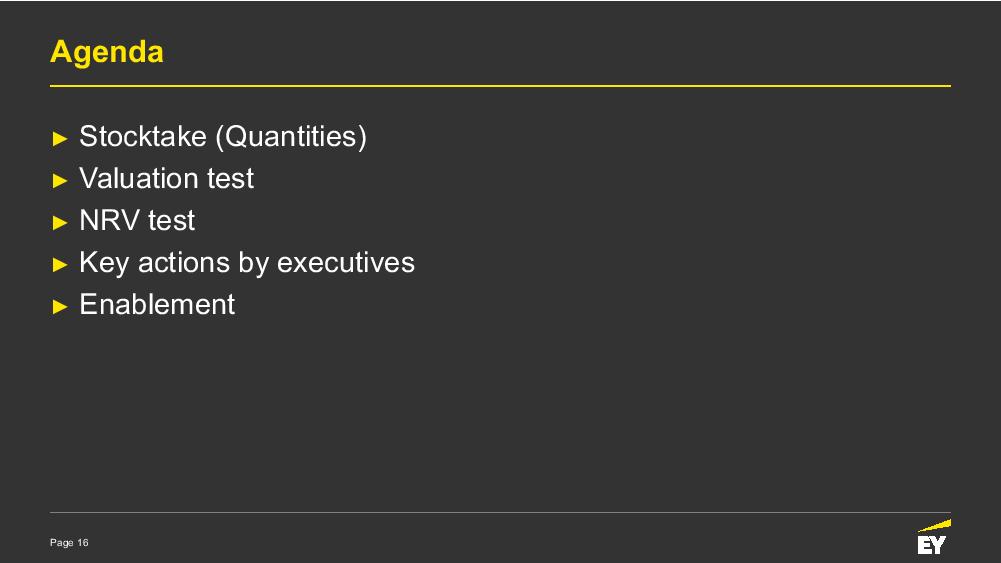Click the yellow line under Agenda title
This screenshot has width=1001, height=563.
(x=500, y=86)
